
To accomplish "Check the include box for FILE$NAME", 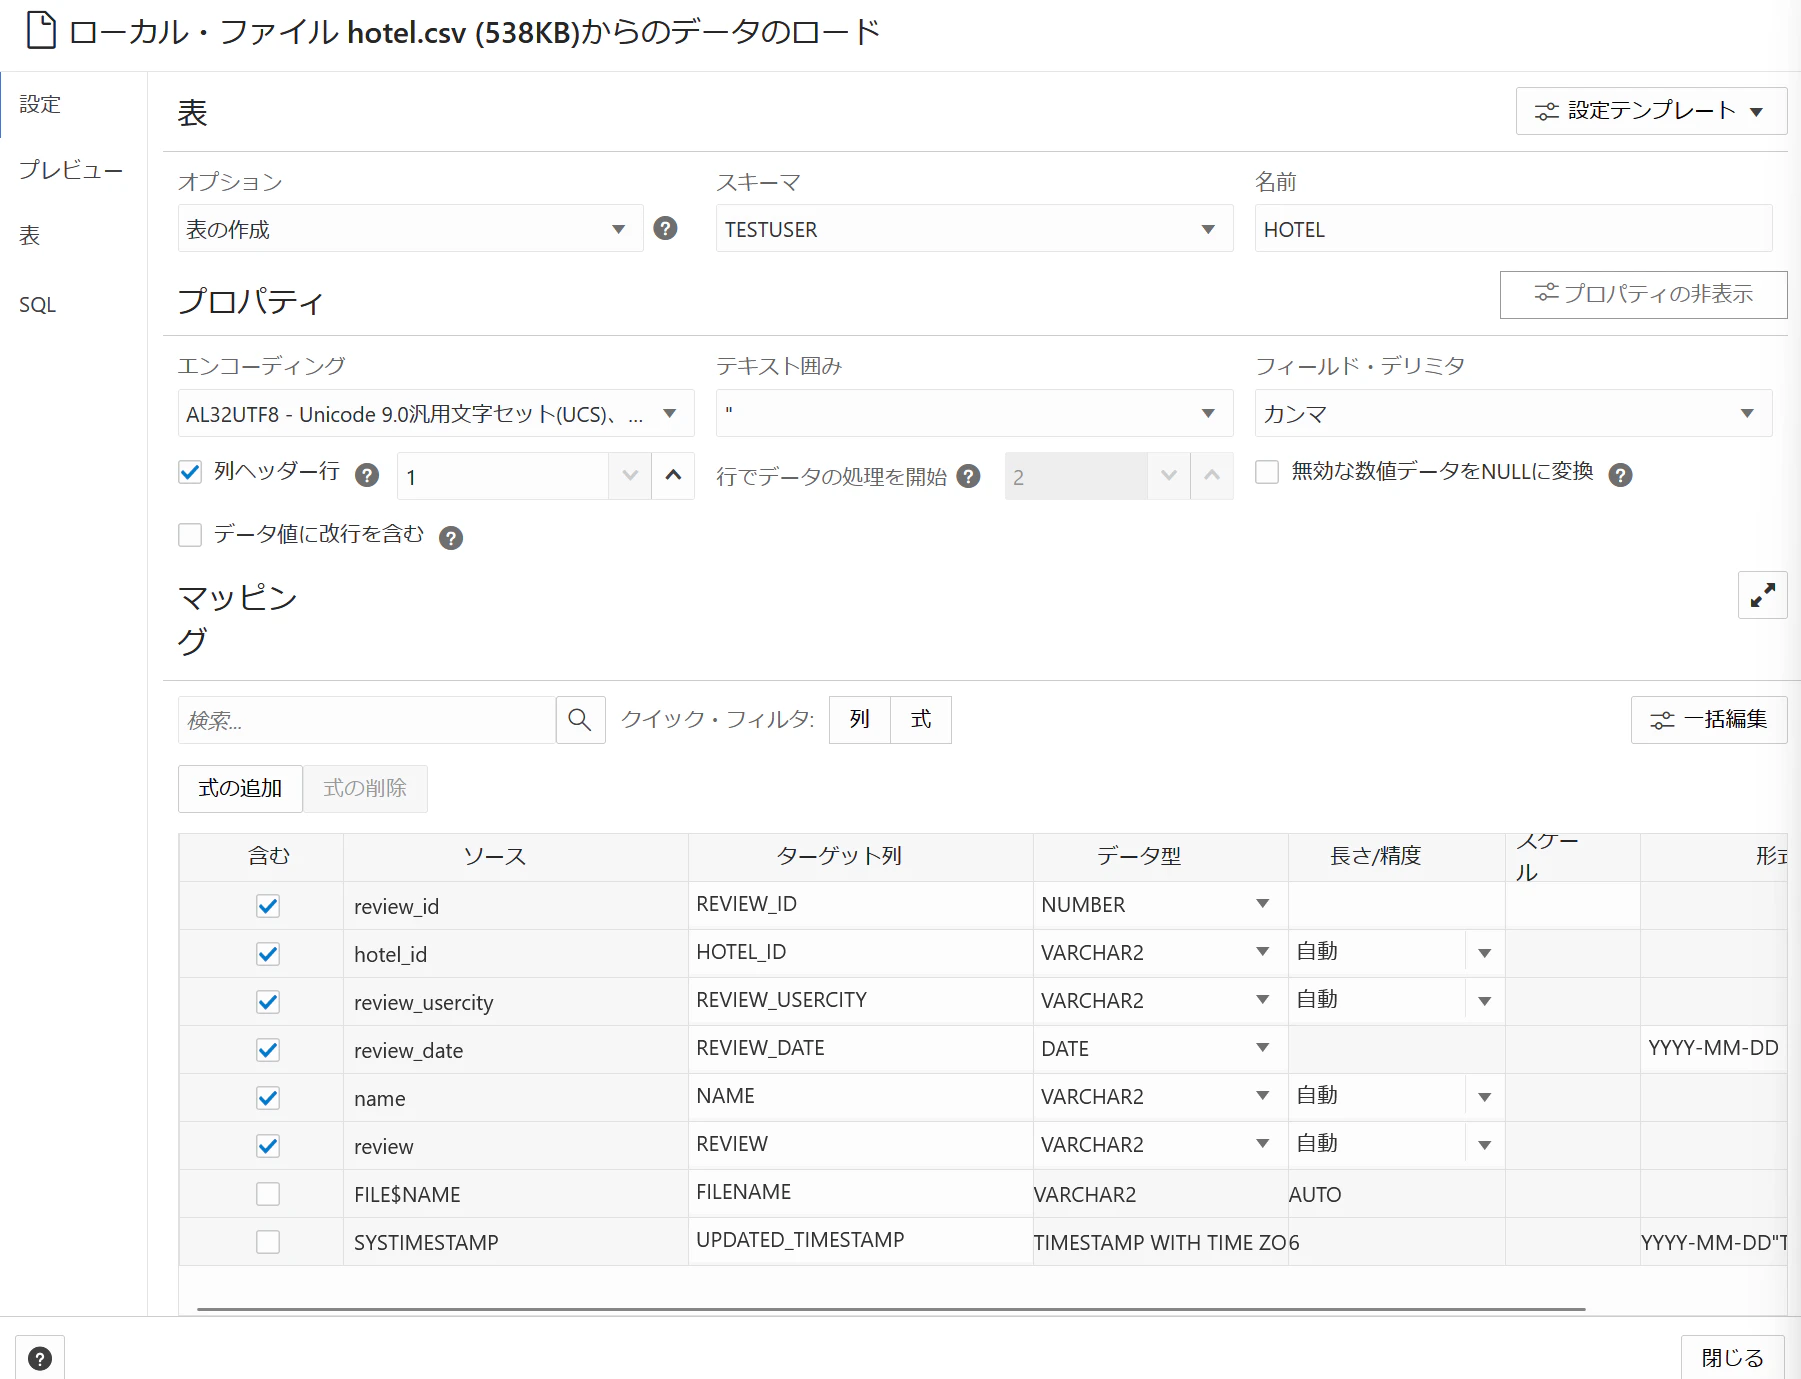I will click(268, 1194).
